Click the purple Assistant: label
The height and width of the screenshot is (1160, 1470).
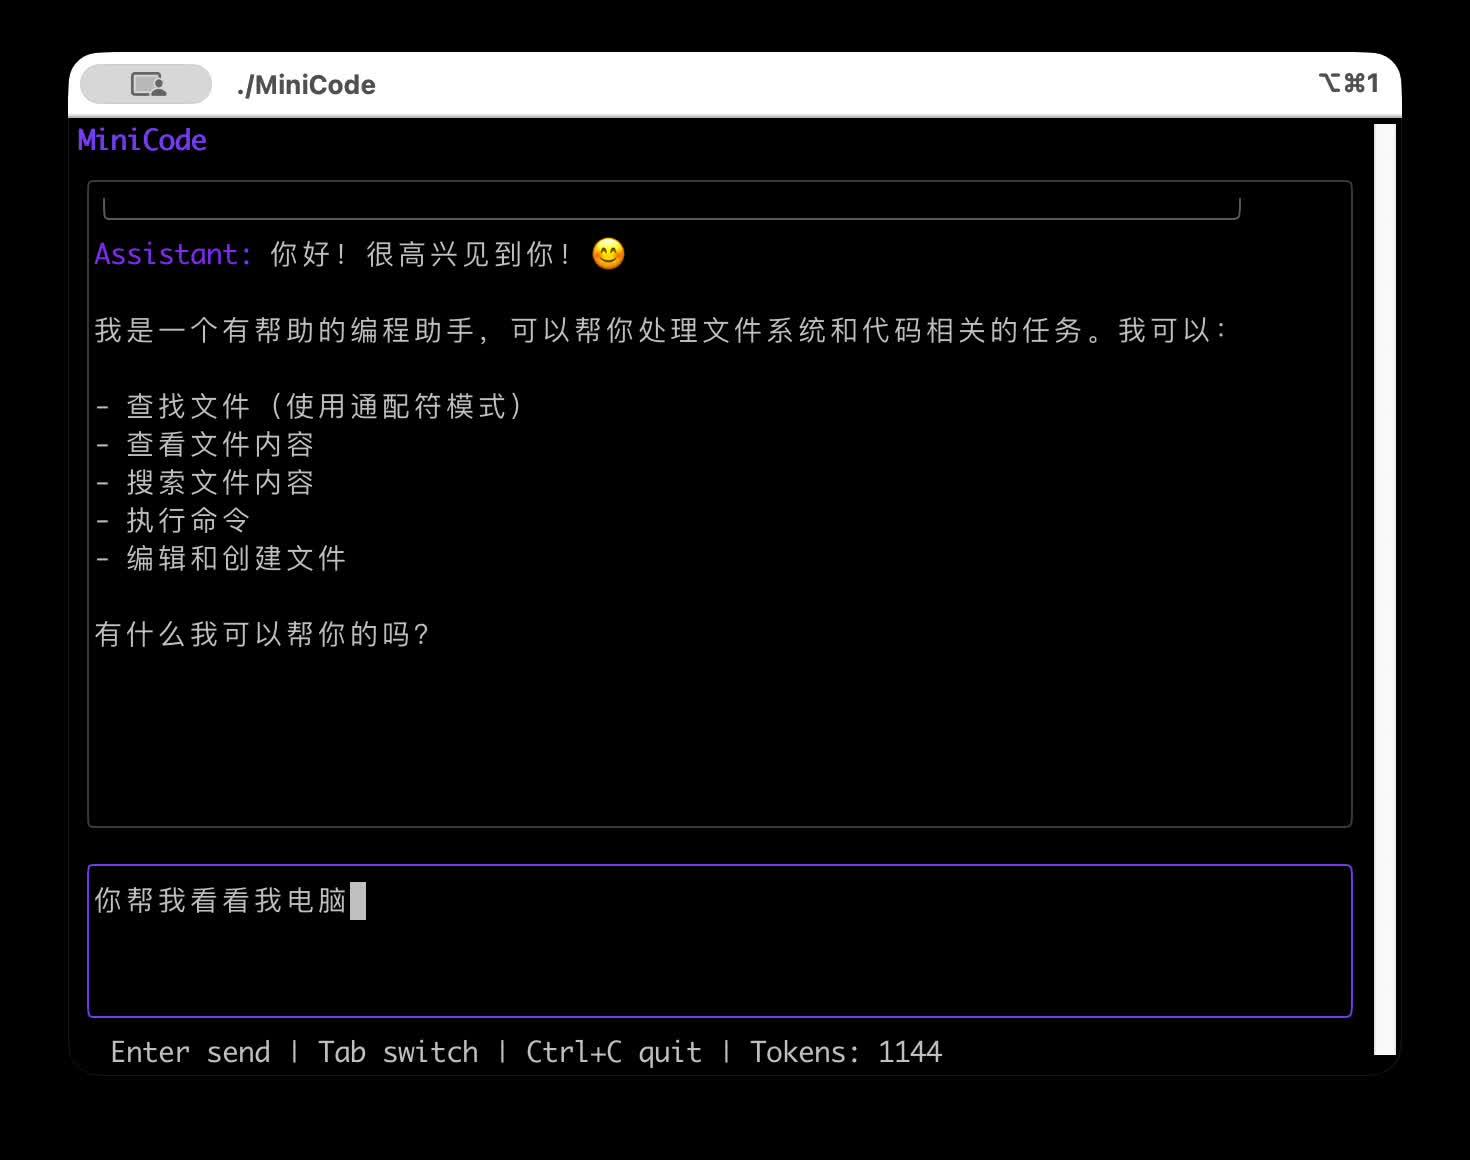click(x=172, y=254)
